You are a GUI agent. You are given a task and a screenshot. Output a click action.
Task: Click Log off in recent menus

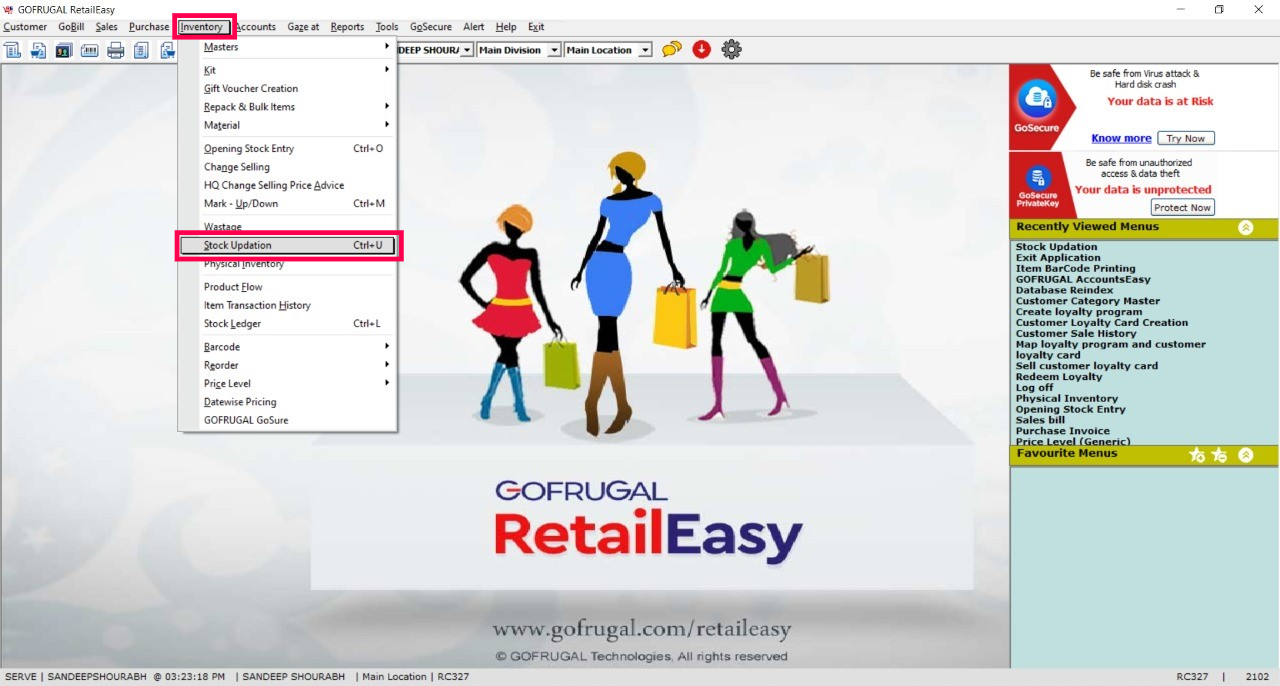1035,388
